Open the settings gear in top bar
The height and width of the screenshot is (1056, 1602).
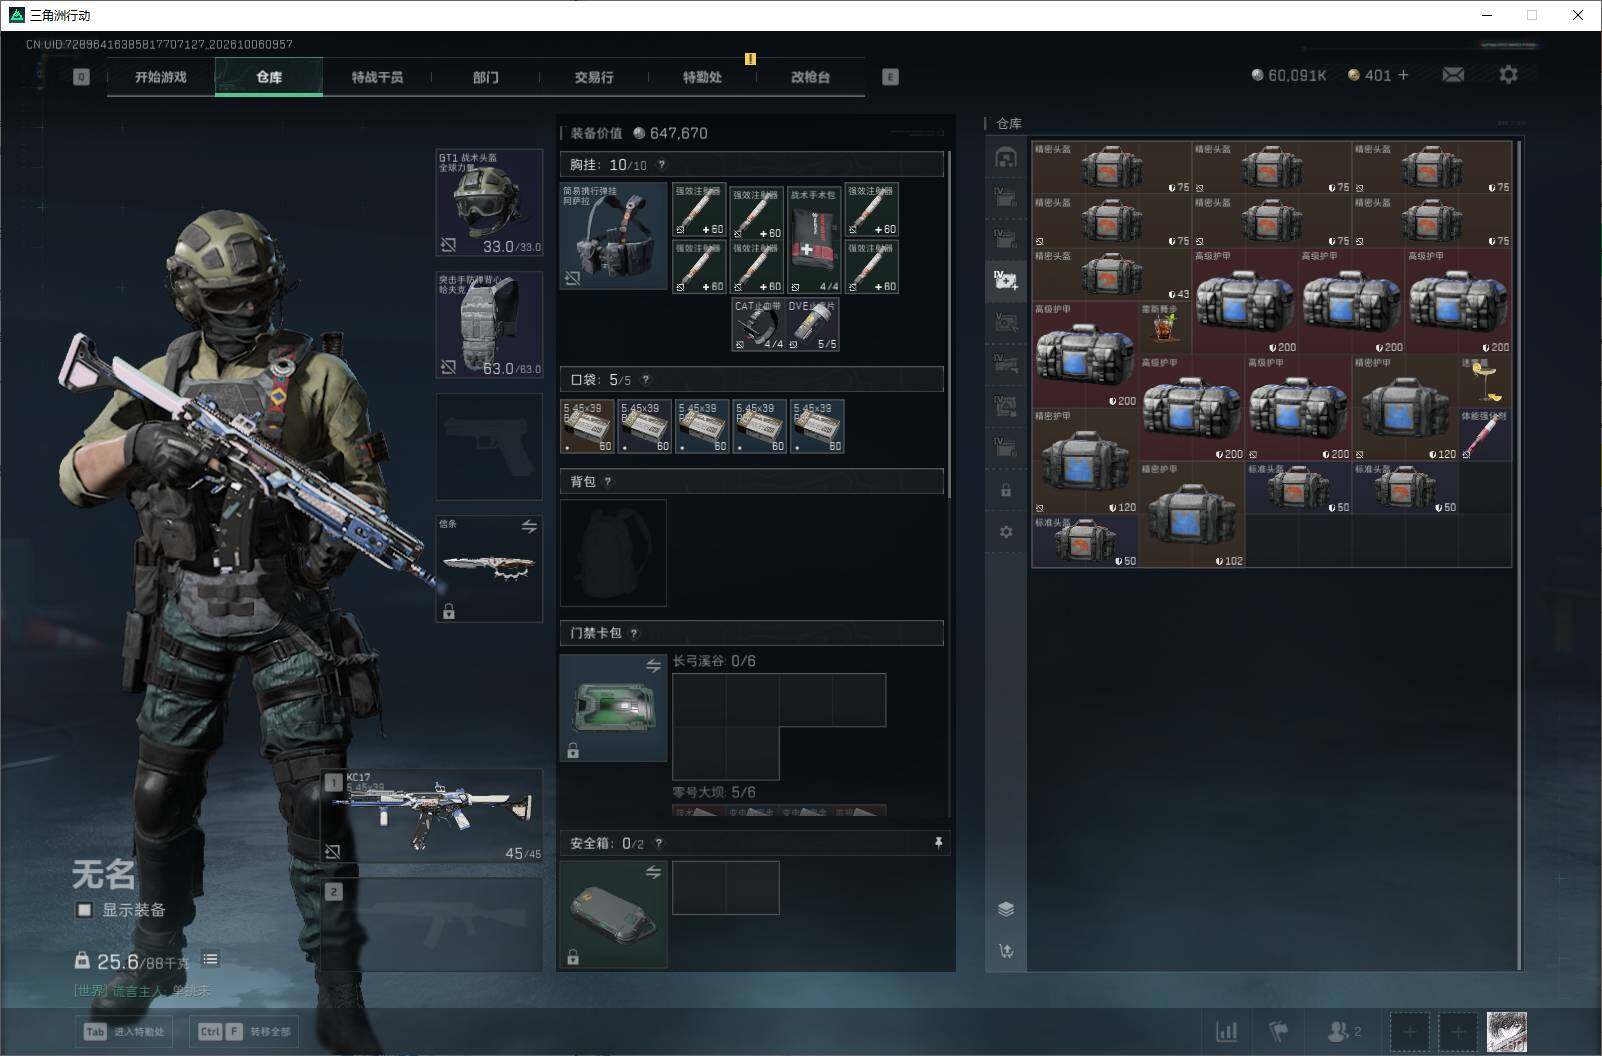click(x=1508, y=75)
